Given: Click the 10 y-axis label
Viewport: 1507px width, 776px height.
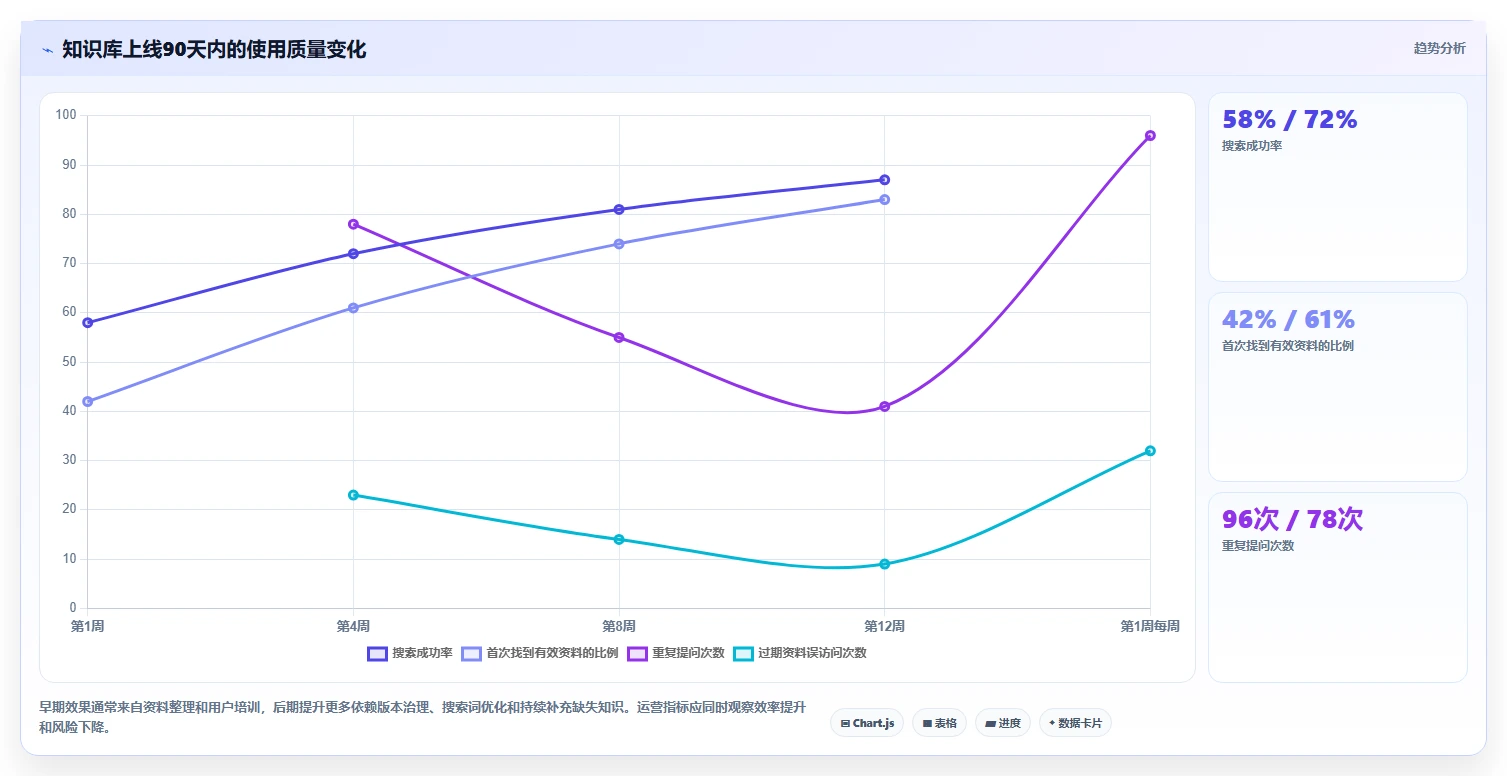Looking at the screenshot, I should [69, 559].
